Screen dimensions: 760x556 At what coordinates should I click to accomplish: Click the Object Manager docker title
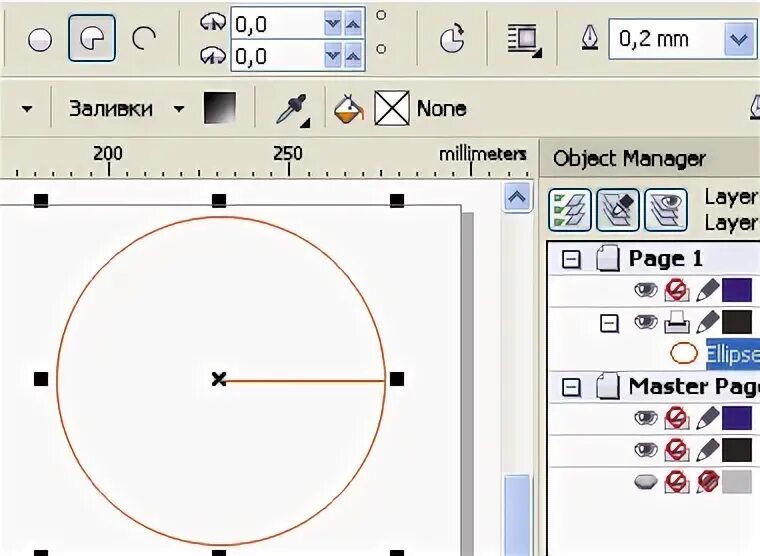click(x=629, y=159)
